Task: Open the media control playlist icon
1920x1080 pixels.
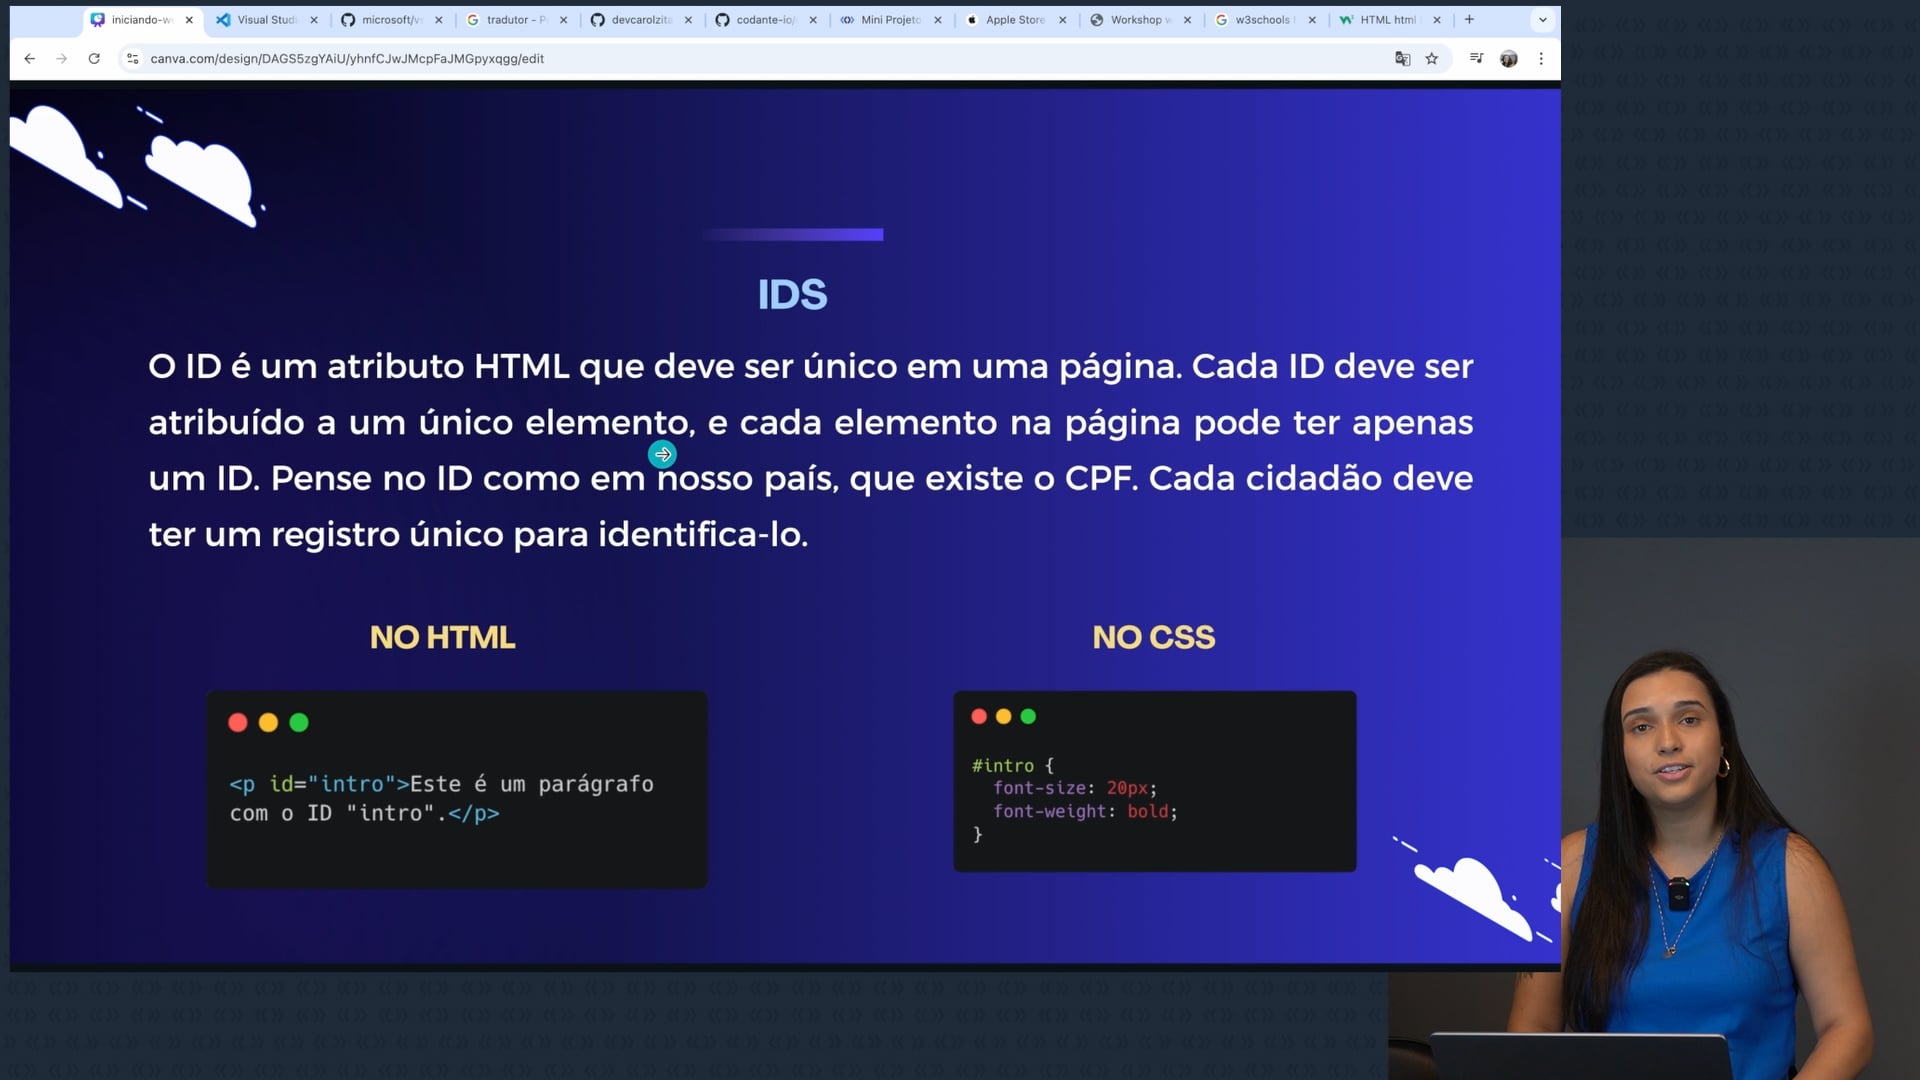Action: (1476, 59)
